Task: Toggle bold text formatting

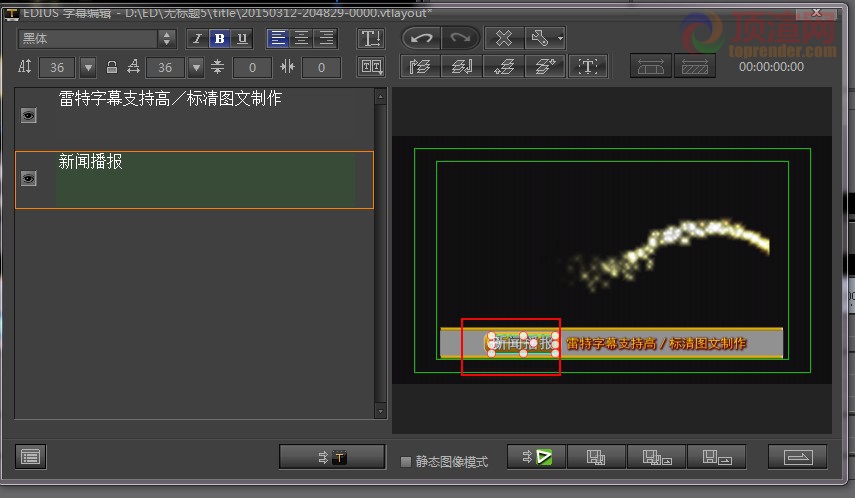Action: (219, 39)
